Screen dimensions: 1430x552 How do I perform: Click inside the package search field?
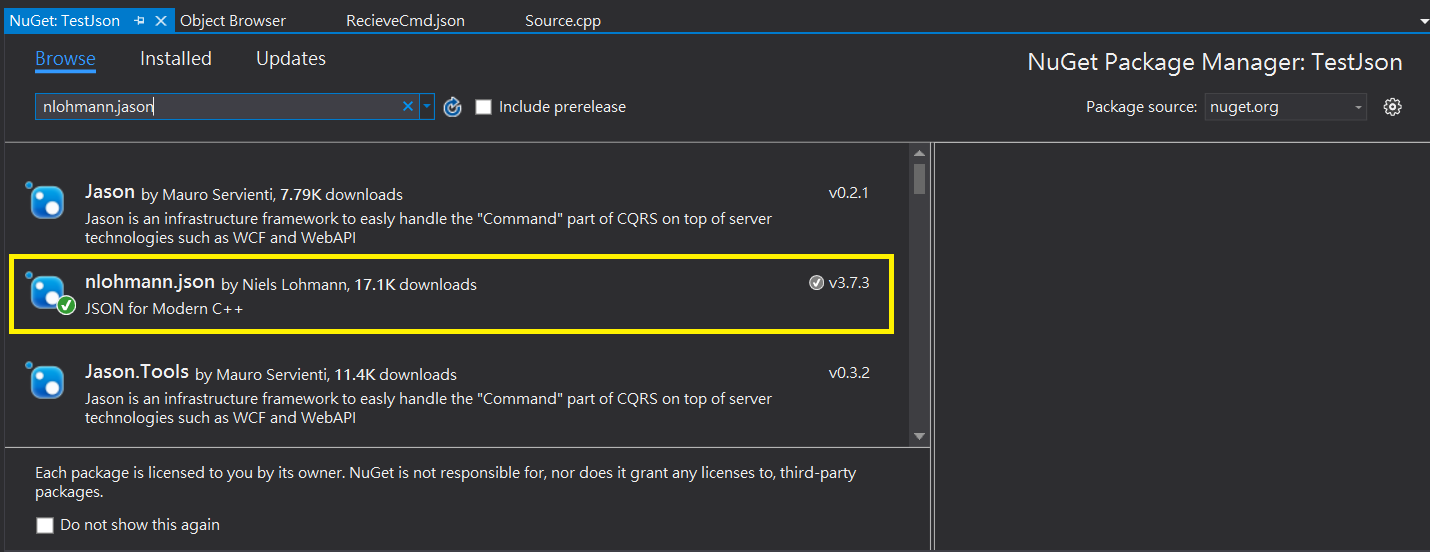click(220, 107)
